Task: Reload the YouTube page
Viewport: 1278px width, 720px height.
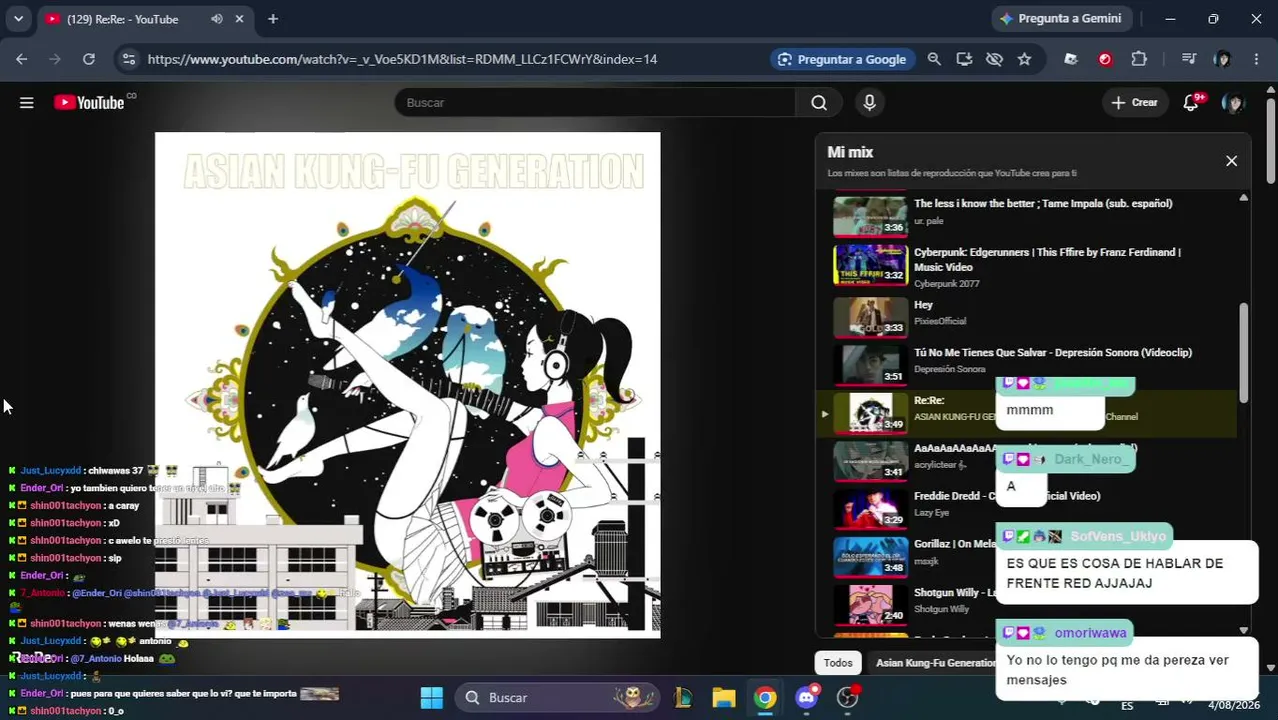Action: click(89, 59)
